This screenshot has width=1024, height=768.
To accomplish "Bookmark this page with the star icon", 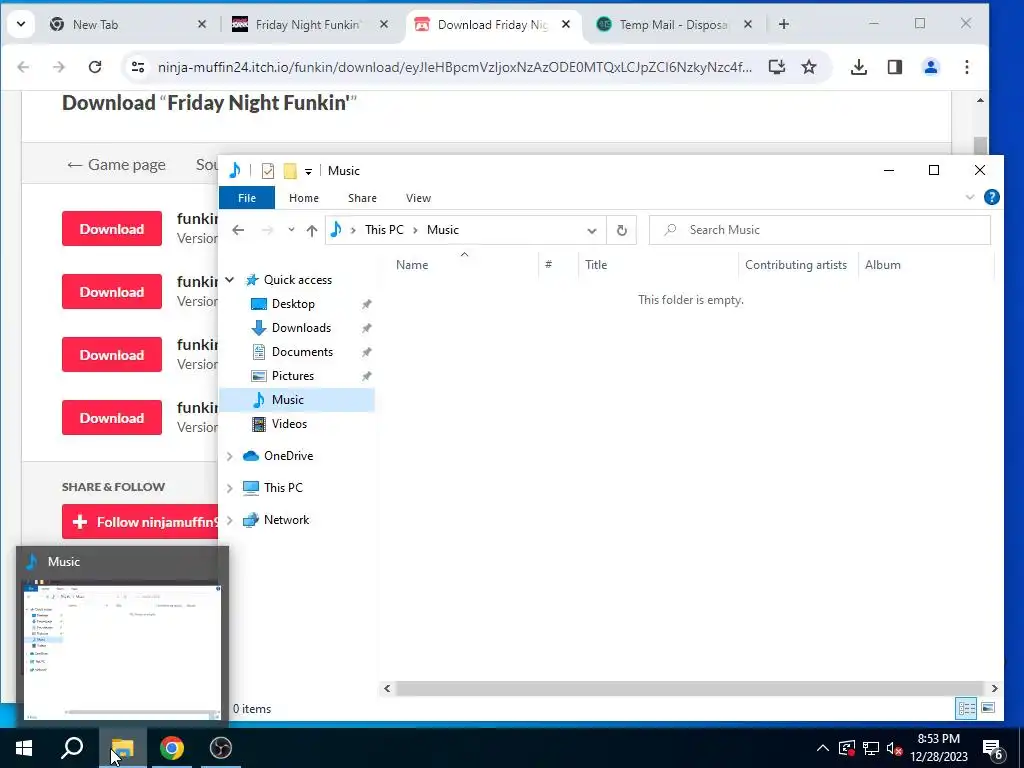I will (809, 67).
